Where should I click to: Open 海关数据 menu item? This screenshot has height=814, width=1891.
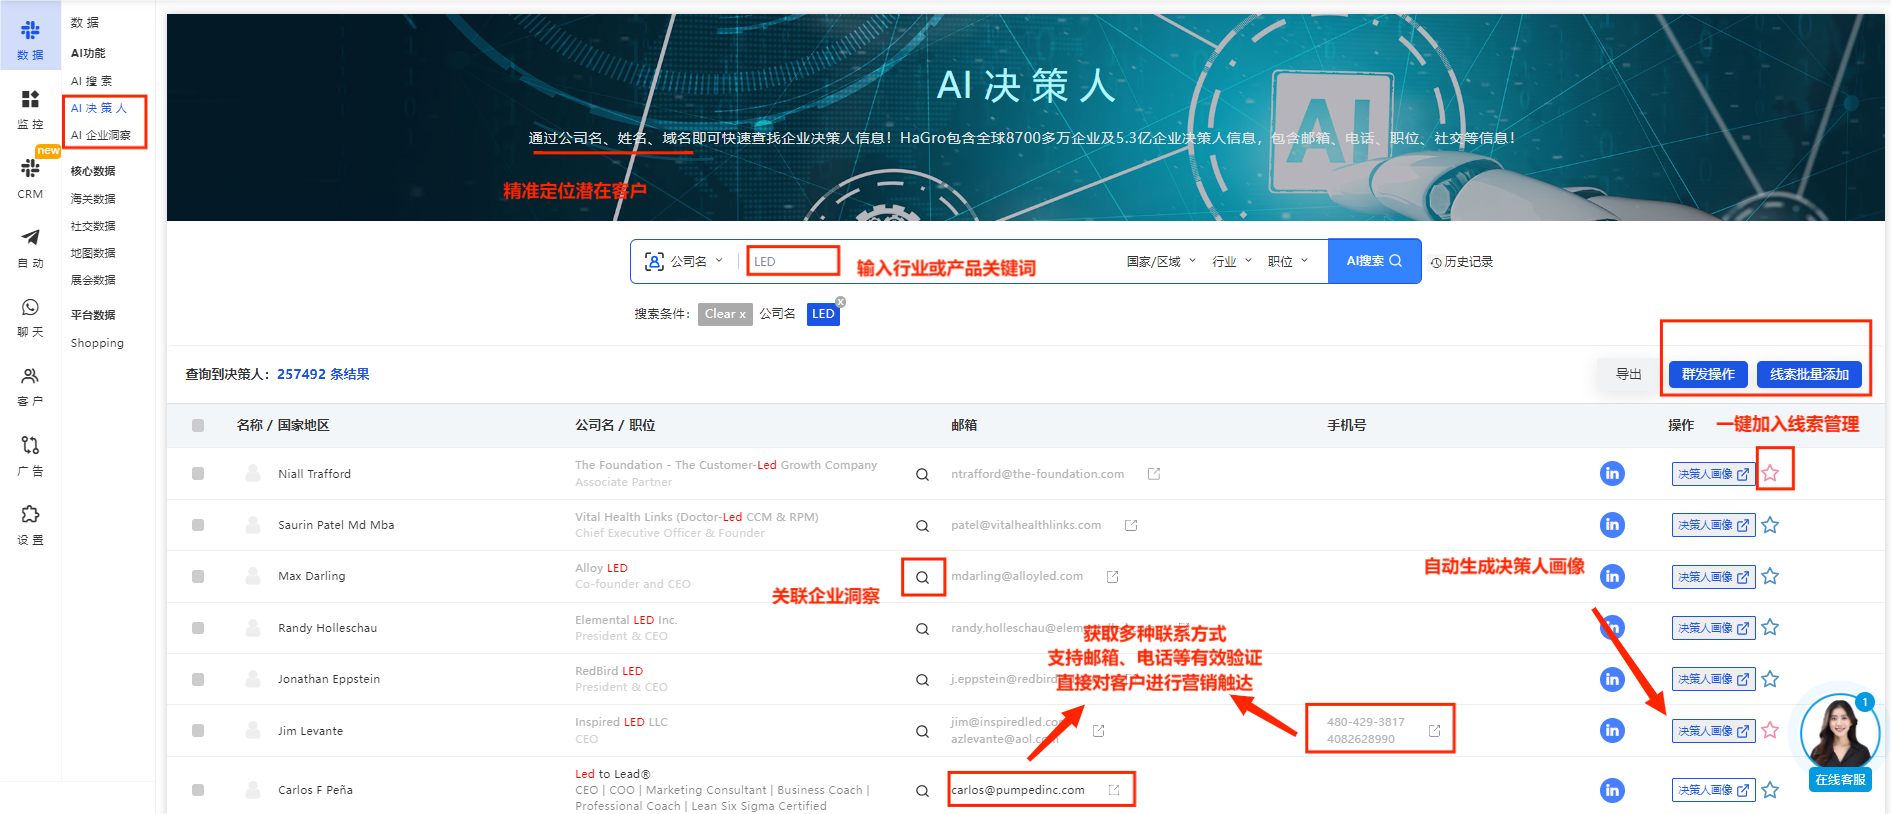93,199
